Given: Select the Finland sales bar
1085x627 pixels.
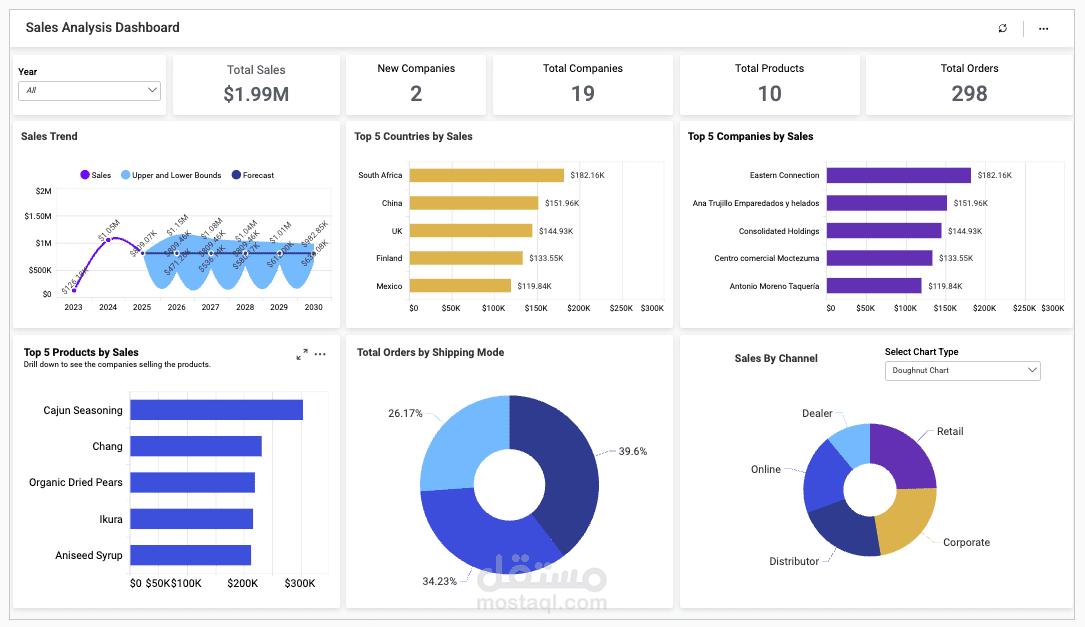Looking at the screenshot, I should (x=466, y=258).
